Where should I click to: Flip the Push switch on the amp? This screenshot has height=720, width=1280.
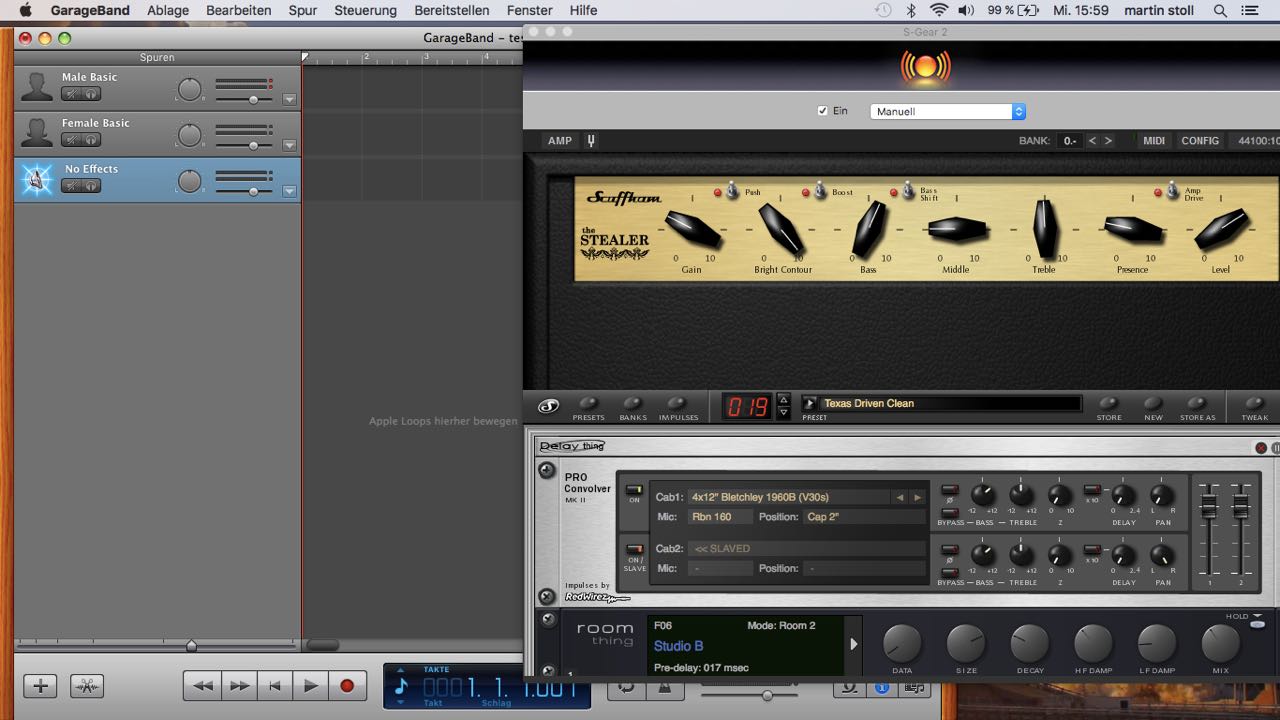coord(731,189)
